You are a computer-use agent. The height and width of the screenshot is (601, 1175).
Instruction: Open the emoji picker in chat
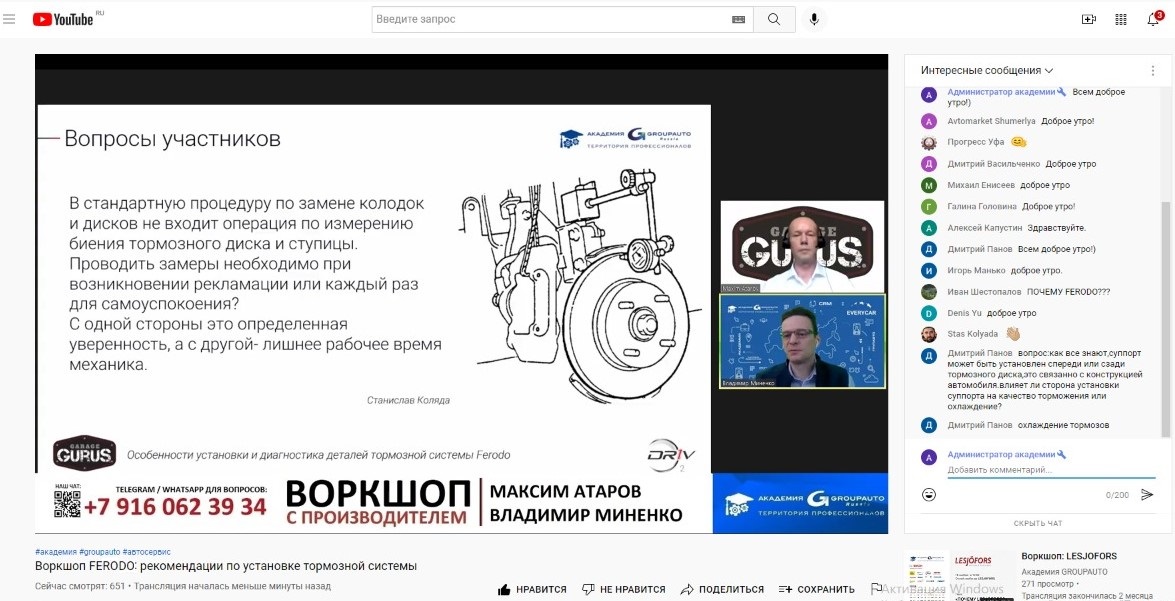[x=928, y=495]
